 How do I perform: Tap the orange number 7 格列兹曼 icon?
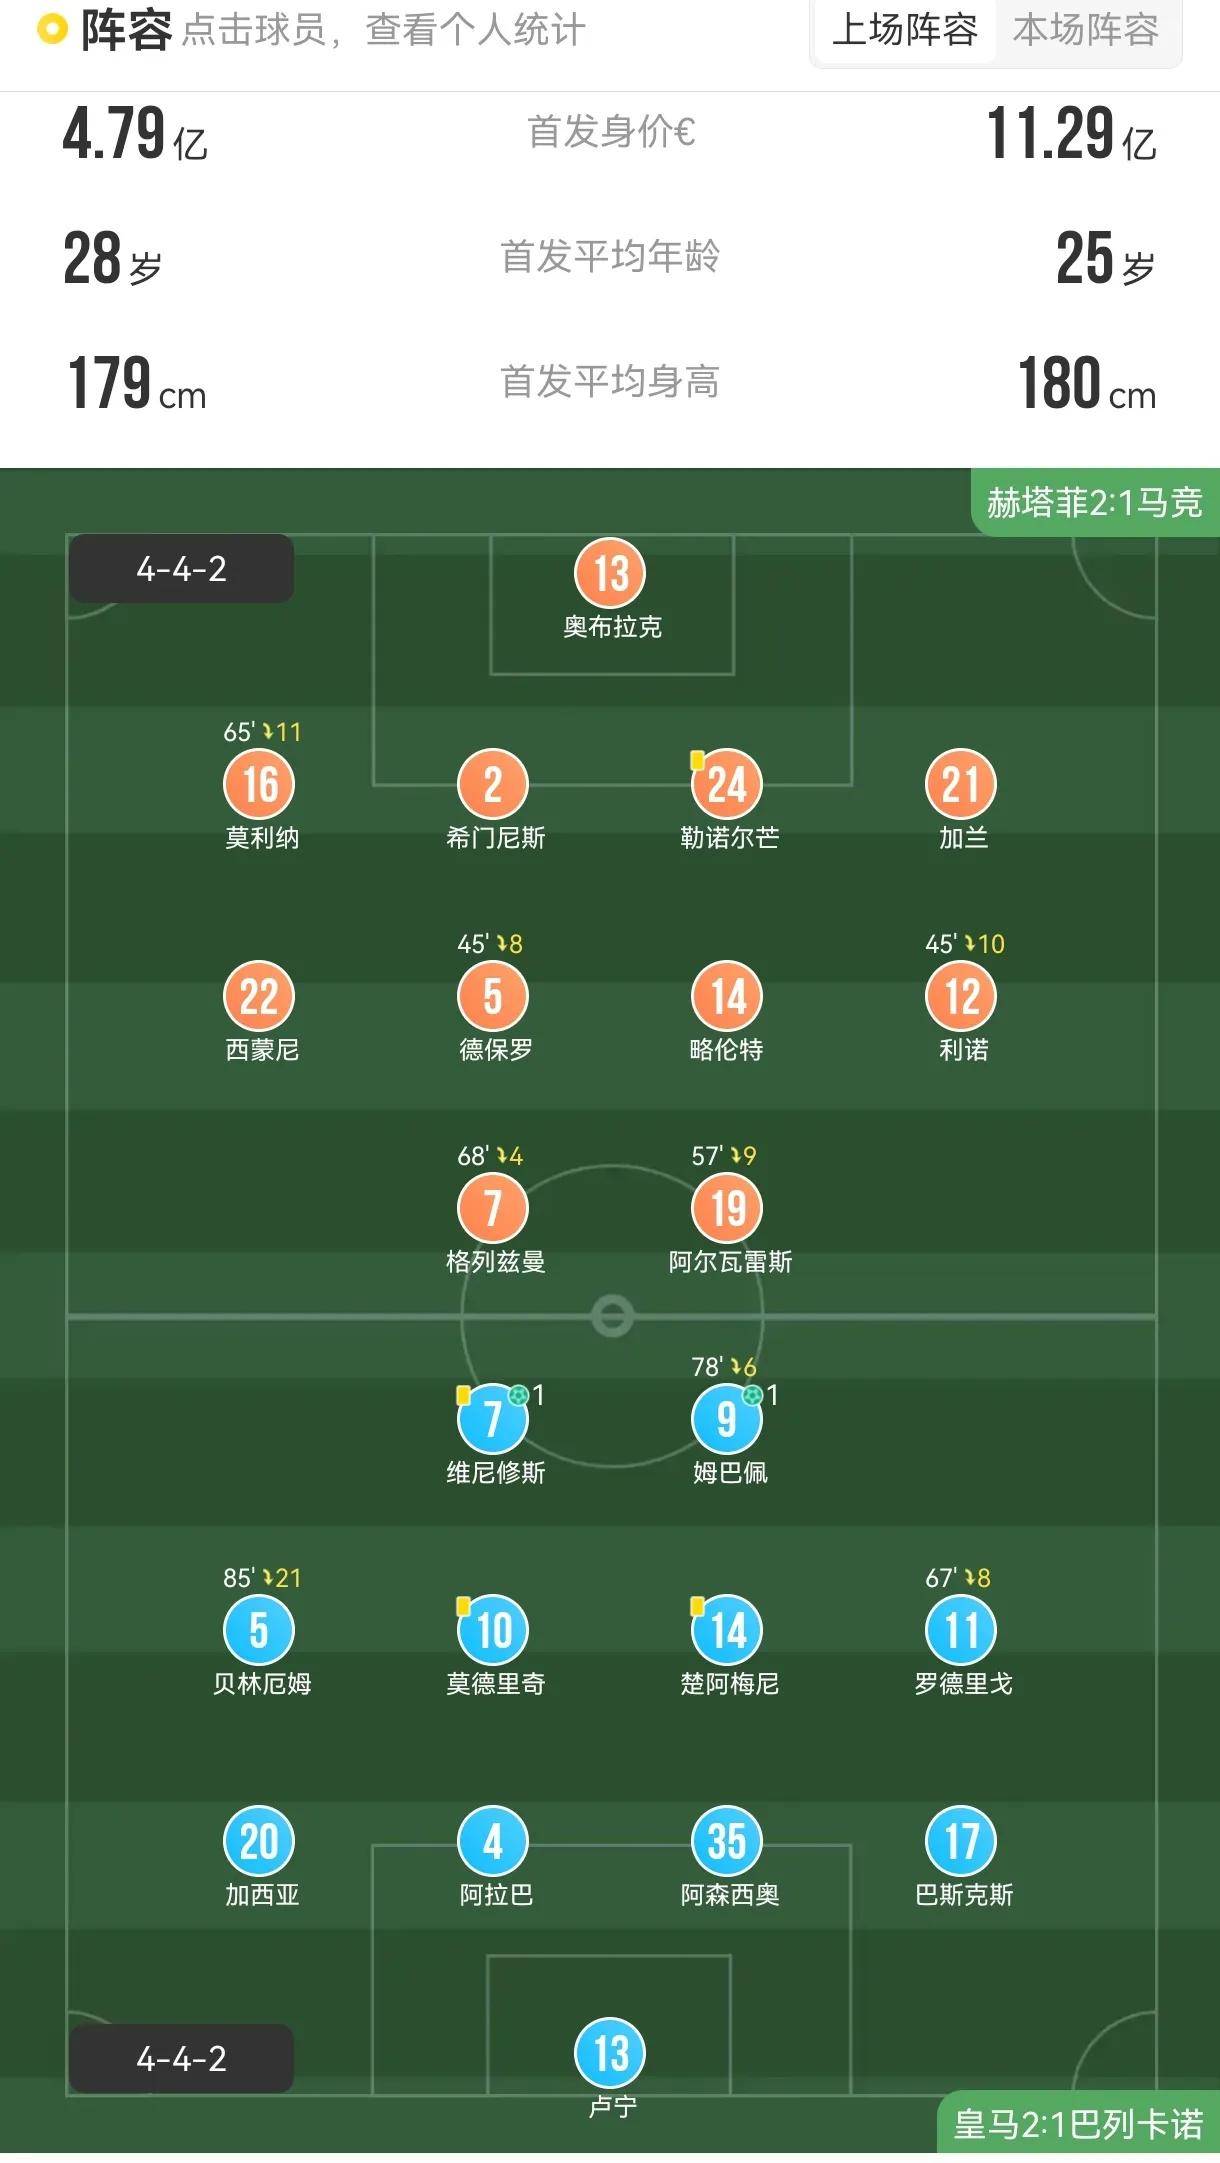(x=492, y=1208)
